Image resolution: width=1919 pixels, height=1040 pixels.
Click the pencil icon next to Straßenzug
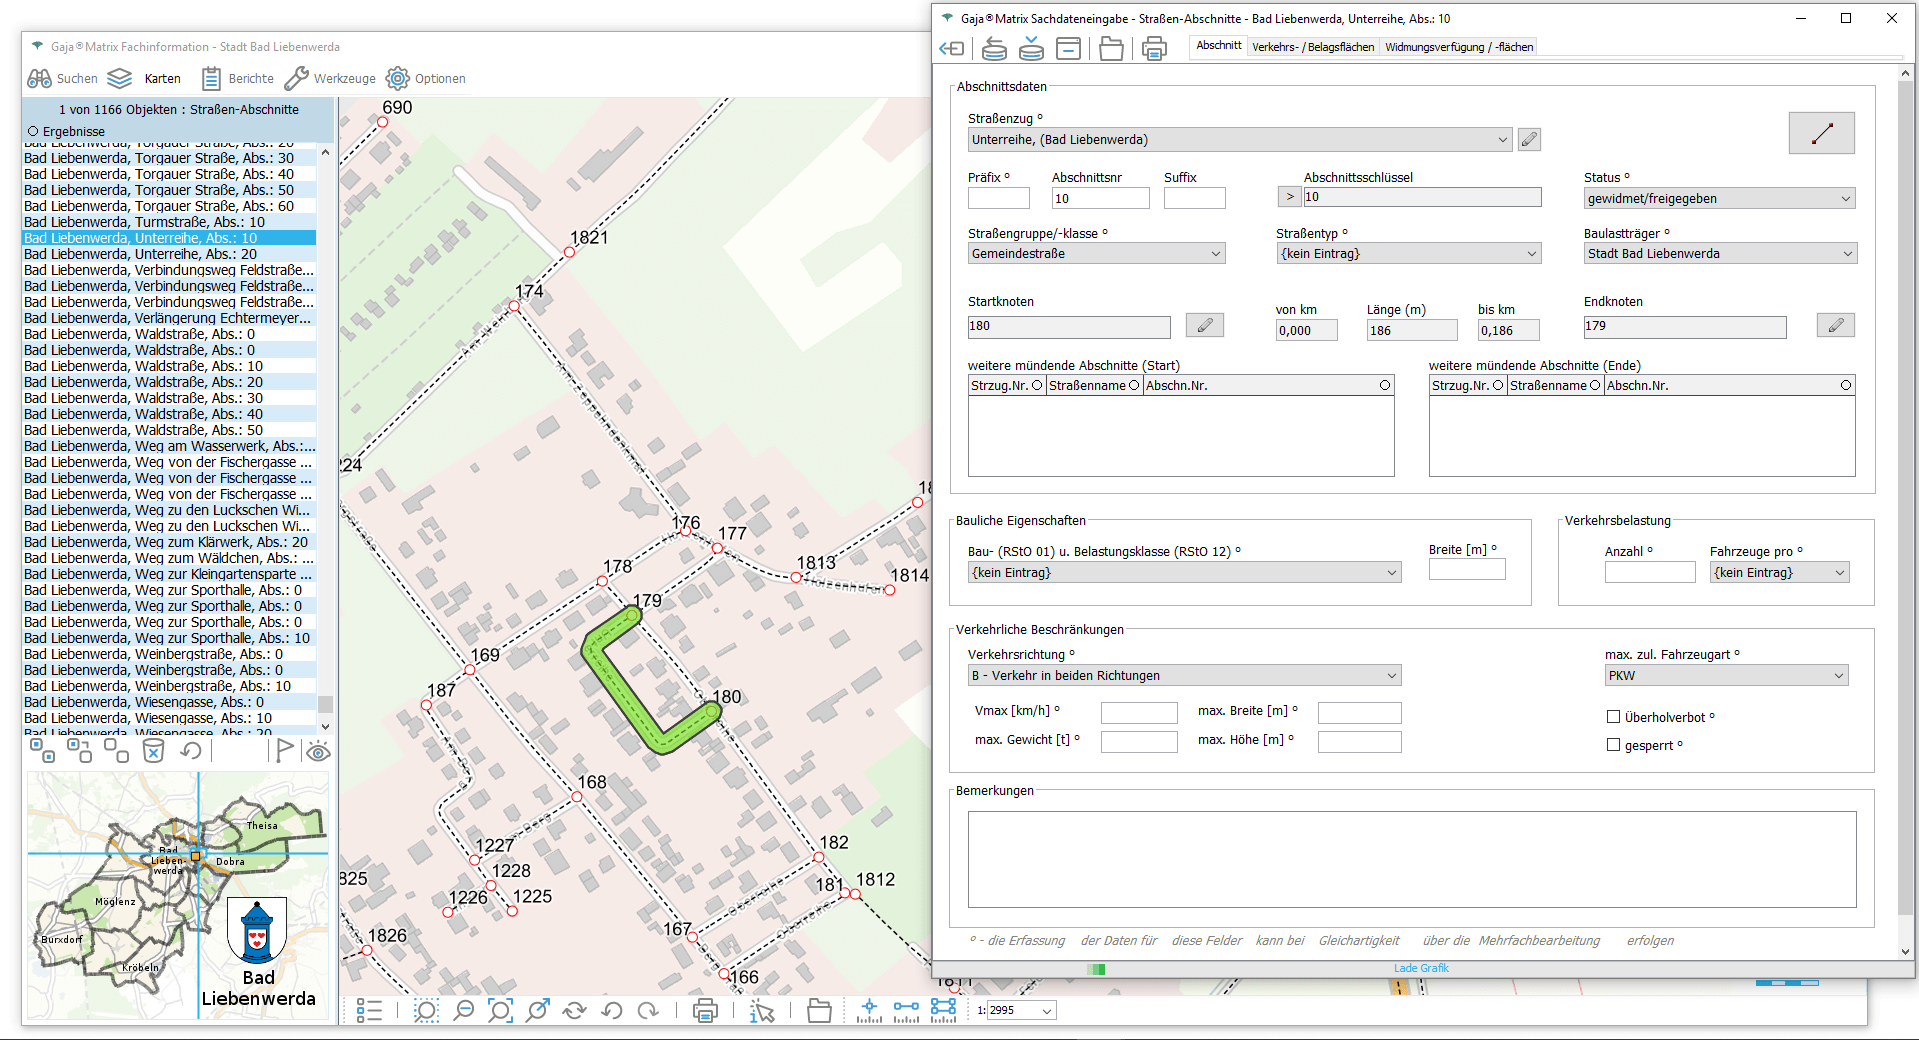click(x=1528, y=140)
